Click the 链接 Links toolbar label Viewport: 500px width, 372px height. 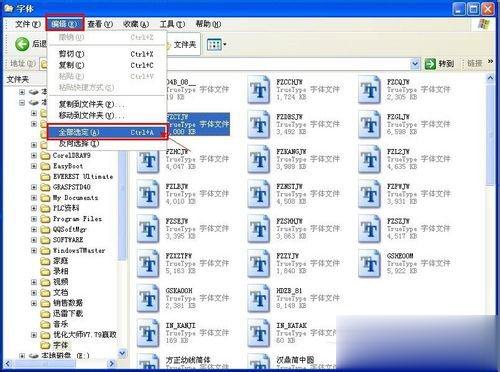coord(475,63)
